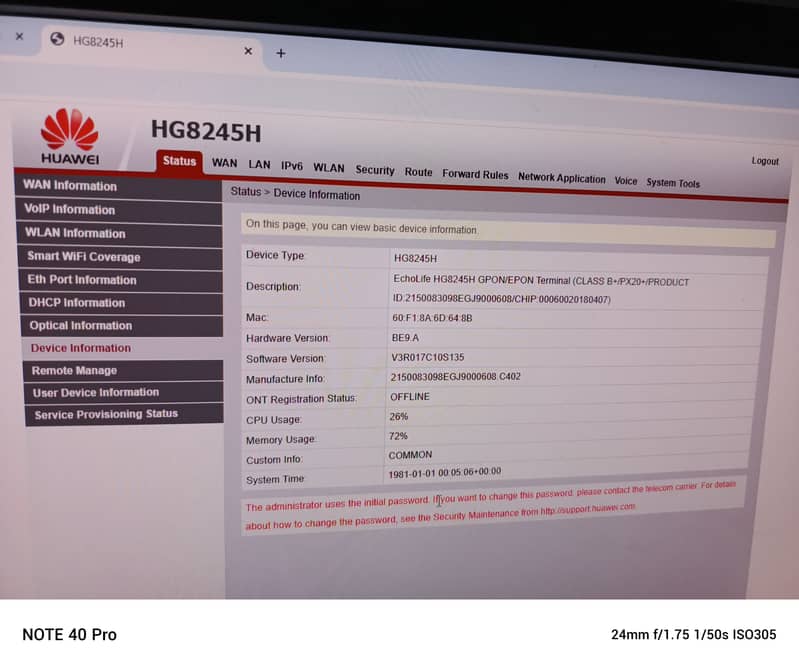
Task: Switch to the Voice tab
Action: coord(626,181)
